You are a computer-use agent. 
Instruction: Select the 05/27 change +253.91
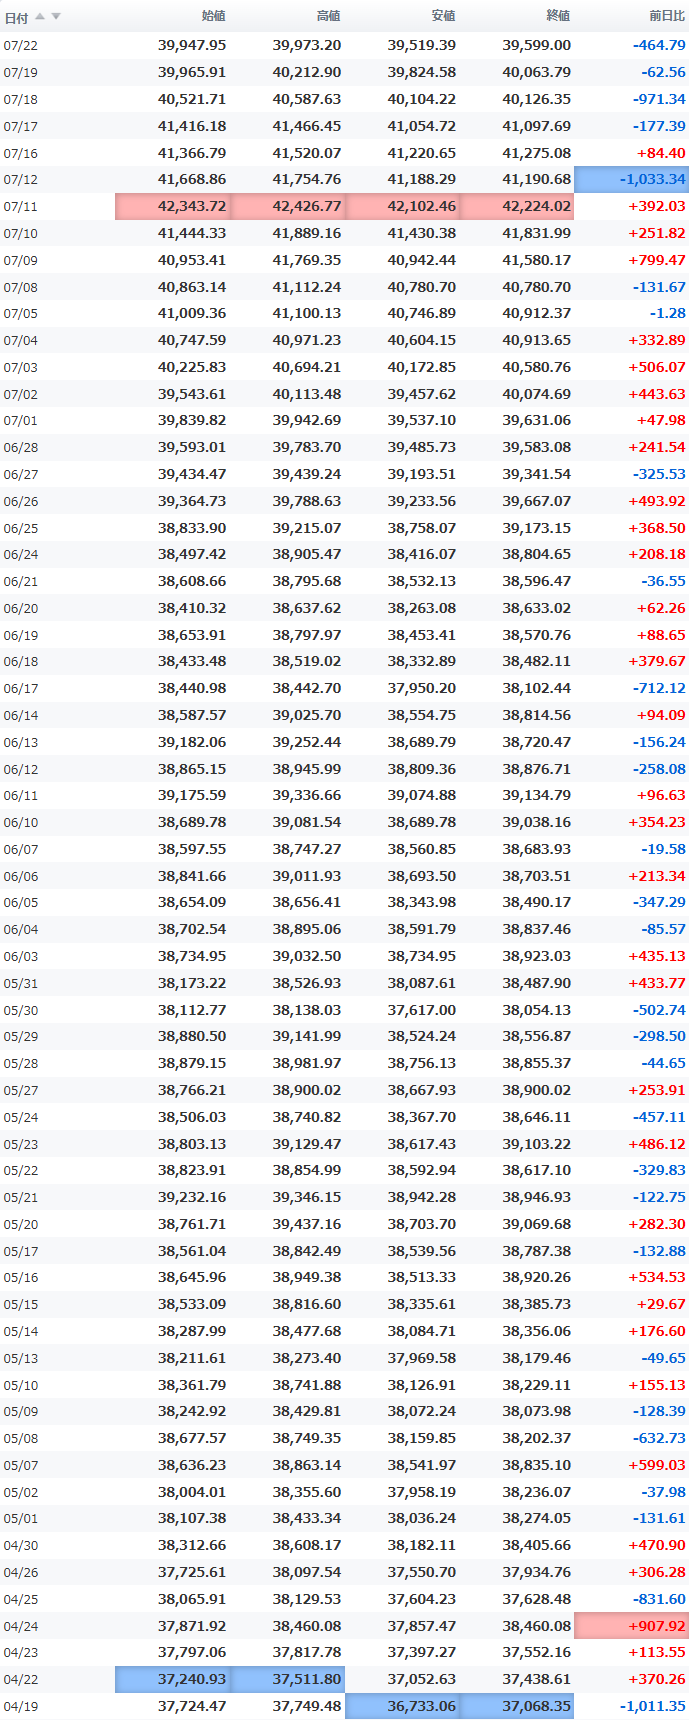[x=657, y=1090]
